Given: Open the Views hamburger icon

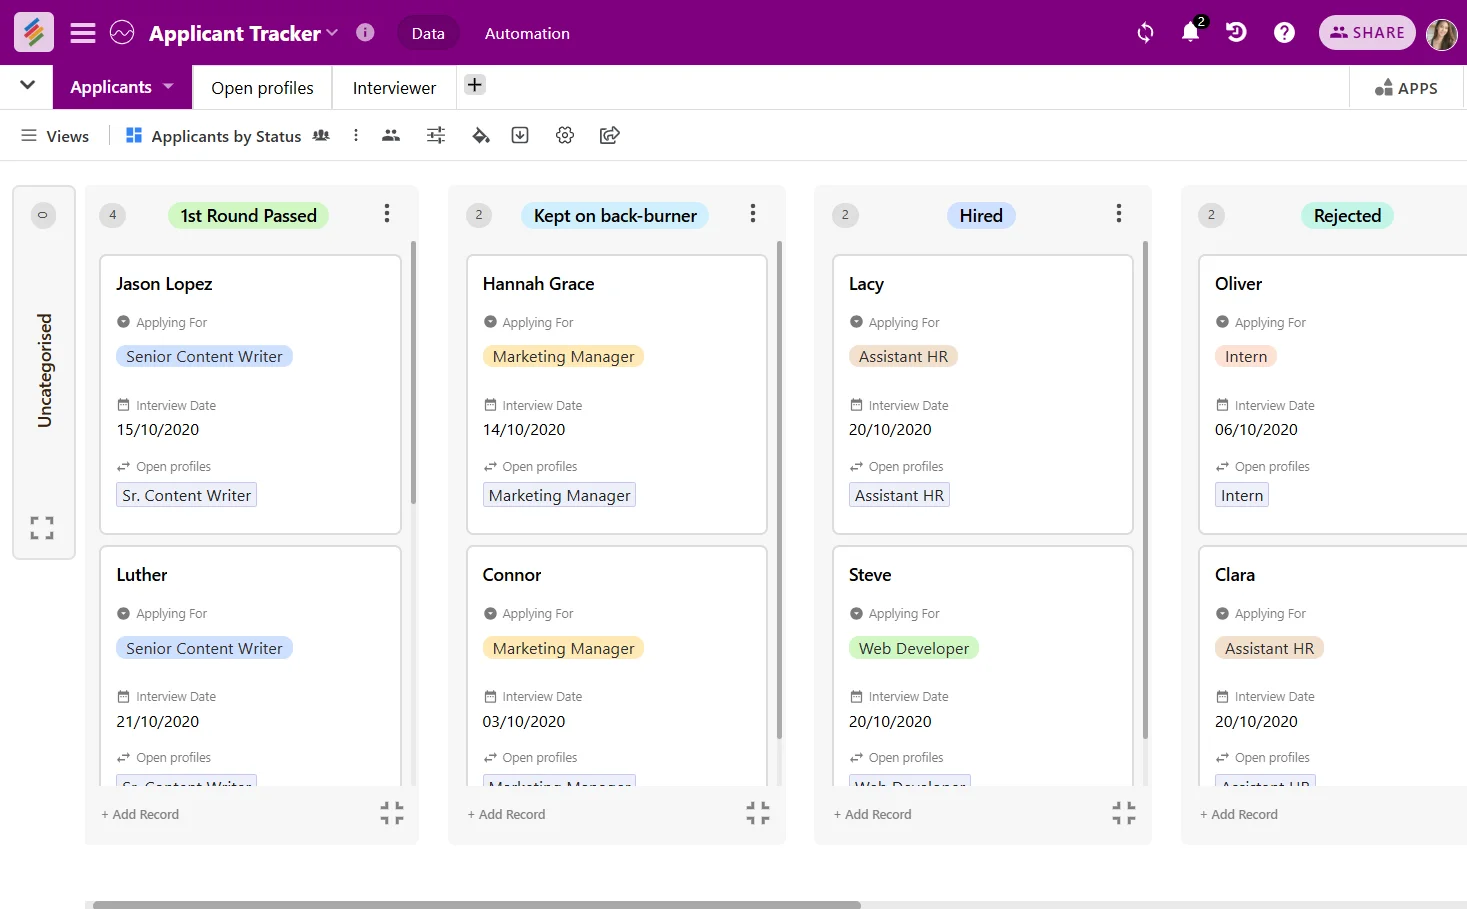Looking at the screenshot, I should (x=28, y=135).
